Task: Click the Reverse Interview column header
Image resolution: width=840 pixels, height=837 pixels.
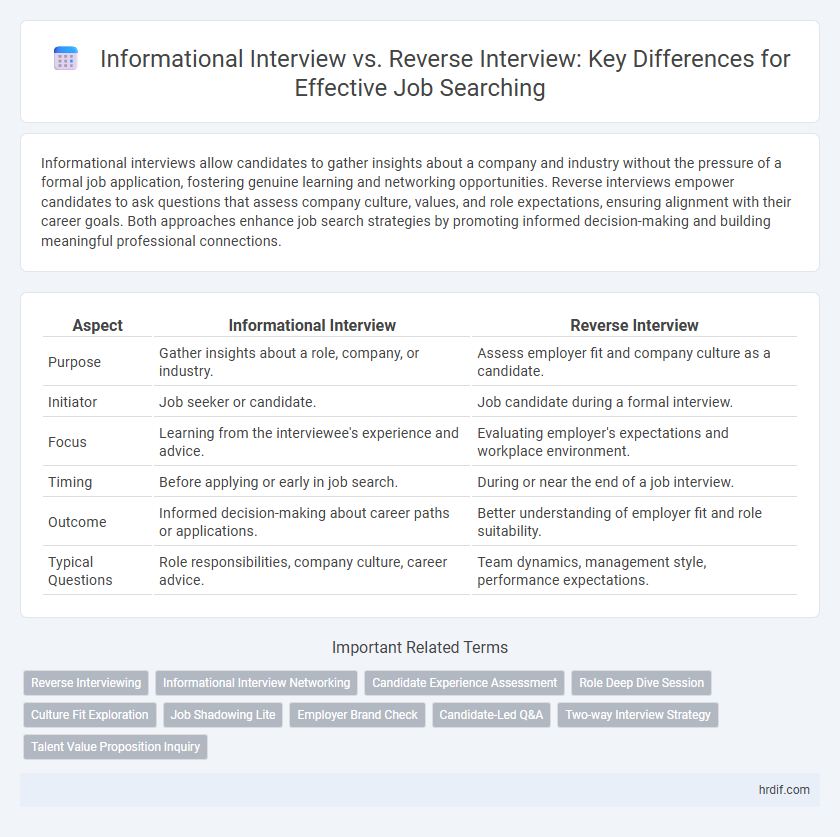Action: tap(634, 325)
